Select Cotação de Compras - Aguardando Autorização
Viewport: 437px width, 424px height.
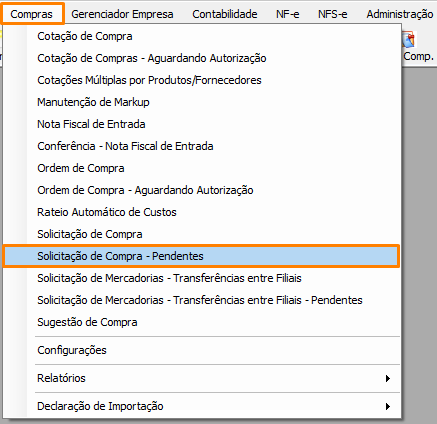point(201,58)
